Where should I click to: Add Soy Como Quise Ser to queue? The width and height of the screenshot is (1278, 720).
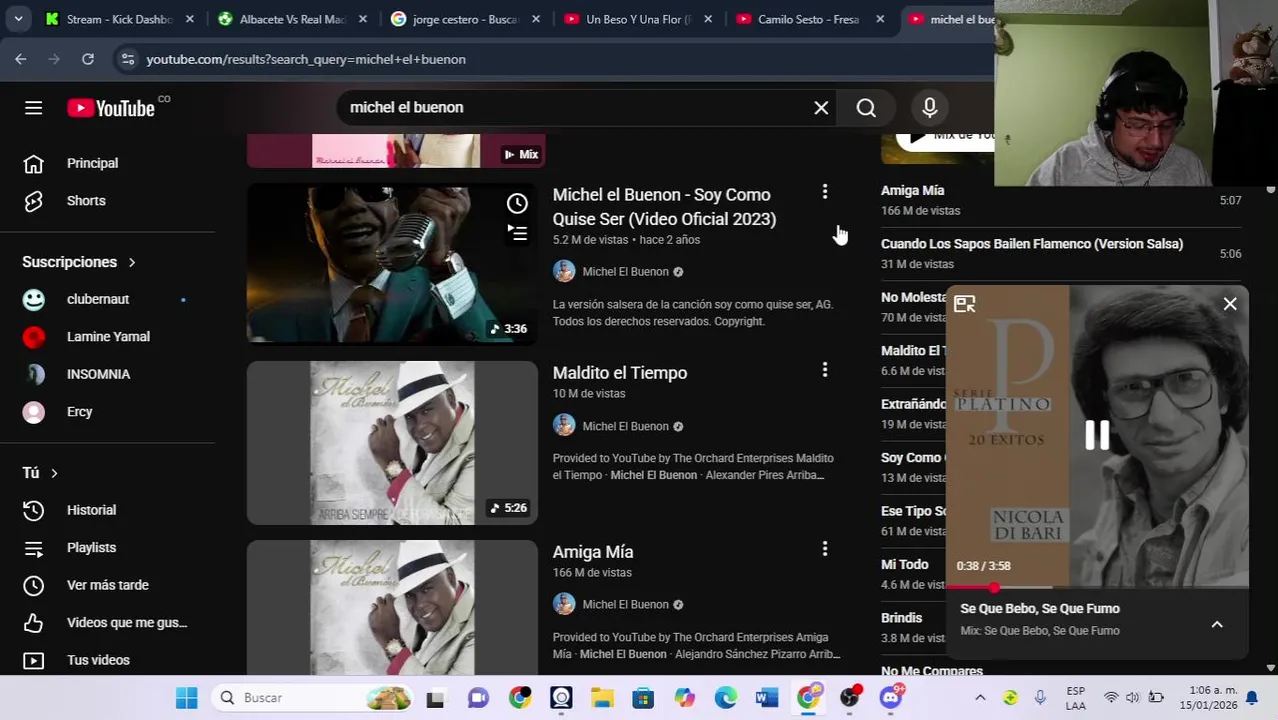pyautogui.click(x=517, y=233)
